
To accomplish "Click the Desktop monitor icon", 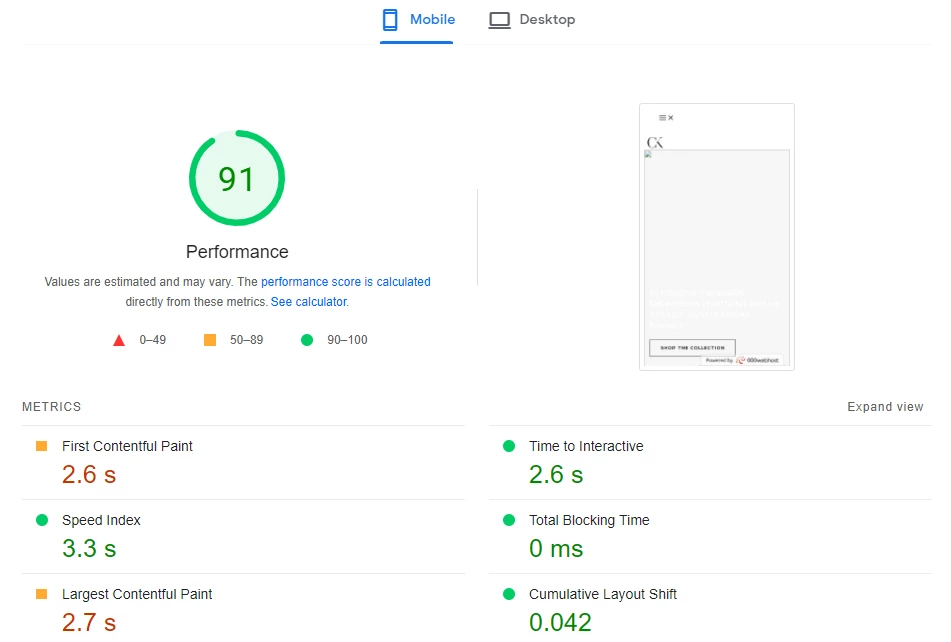I will tap(499, 20).
